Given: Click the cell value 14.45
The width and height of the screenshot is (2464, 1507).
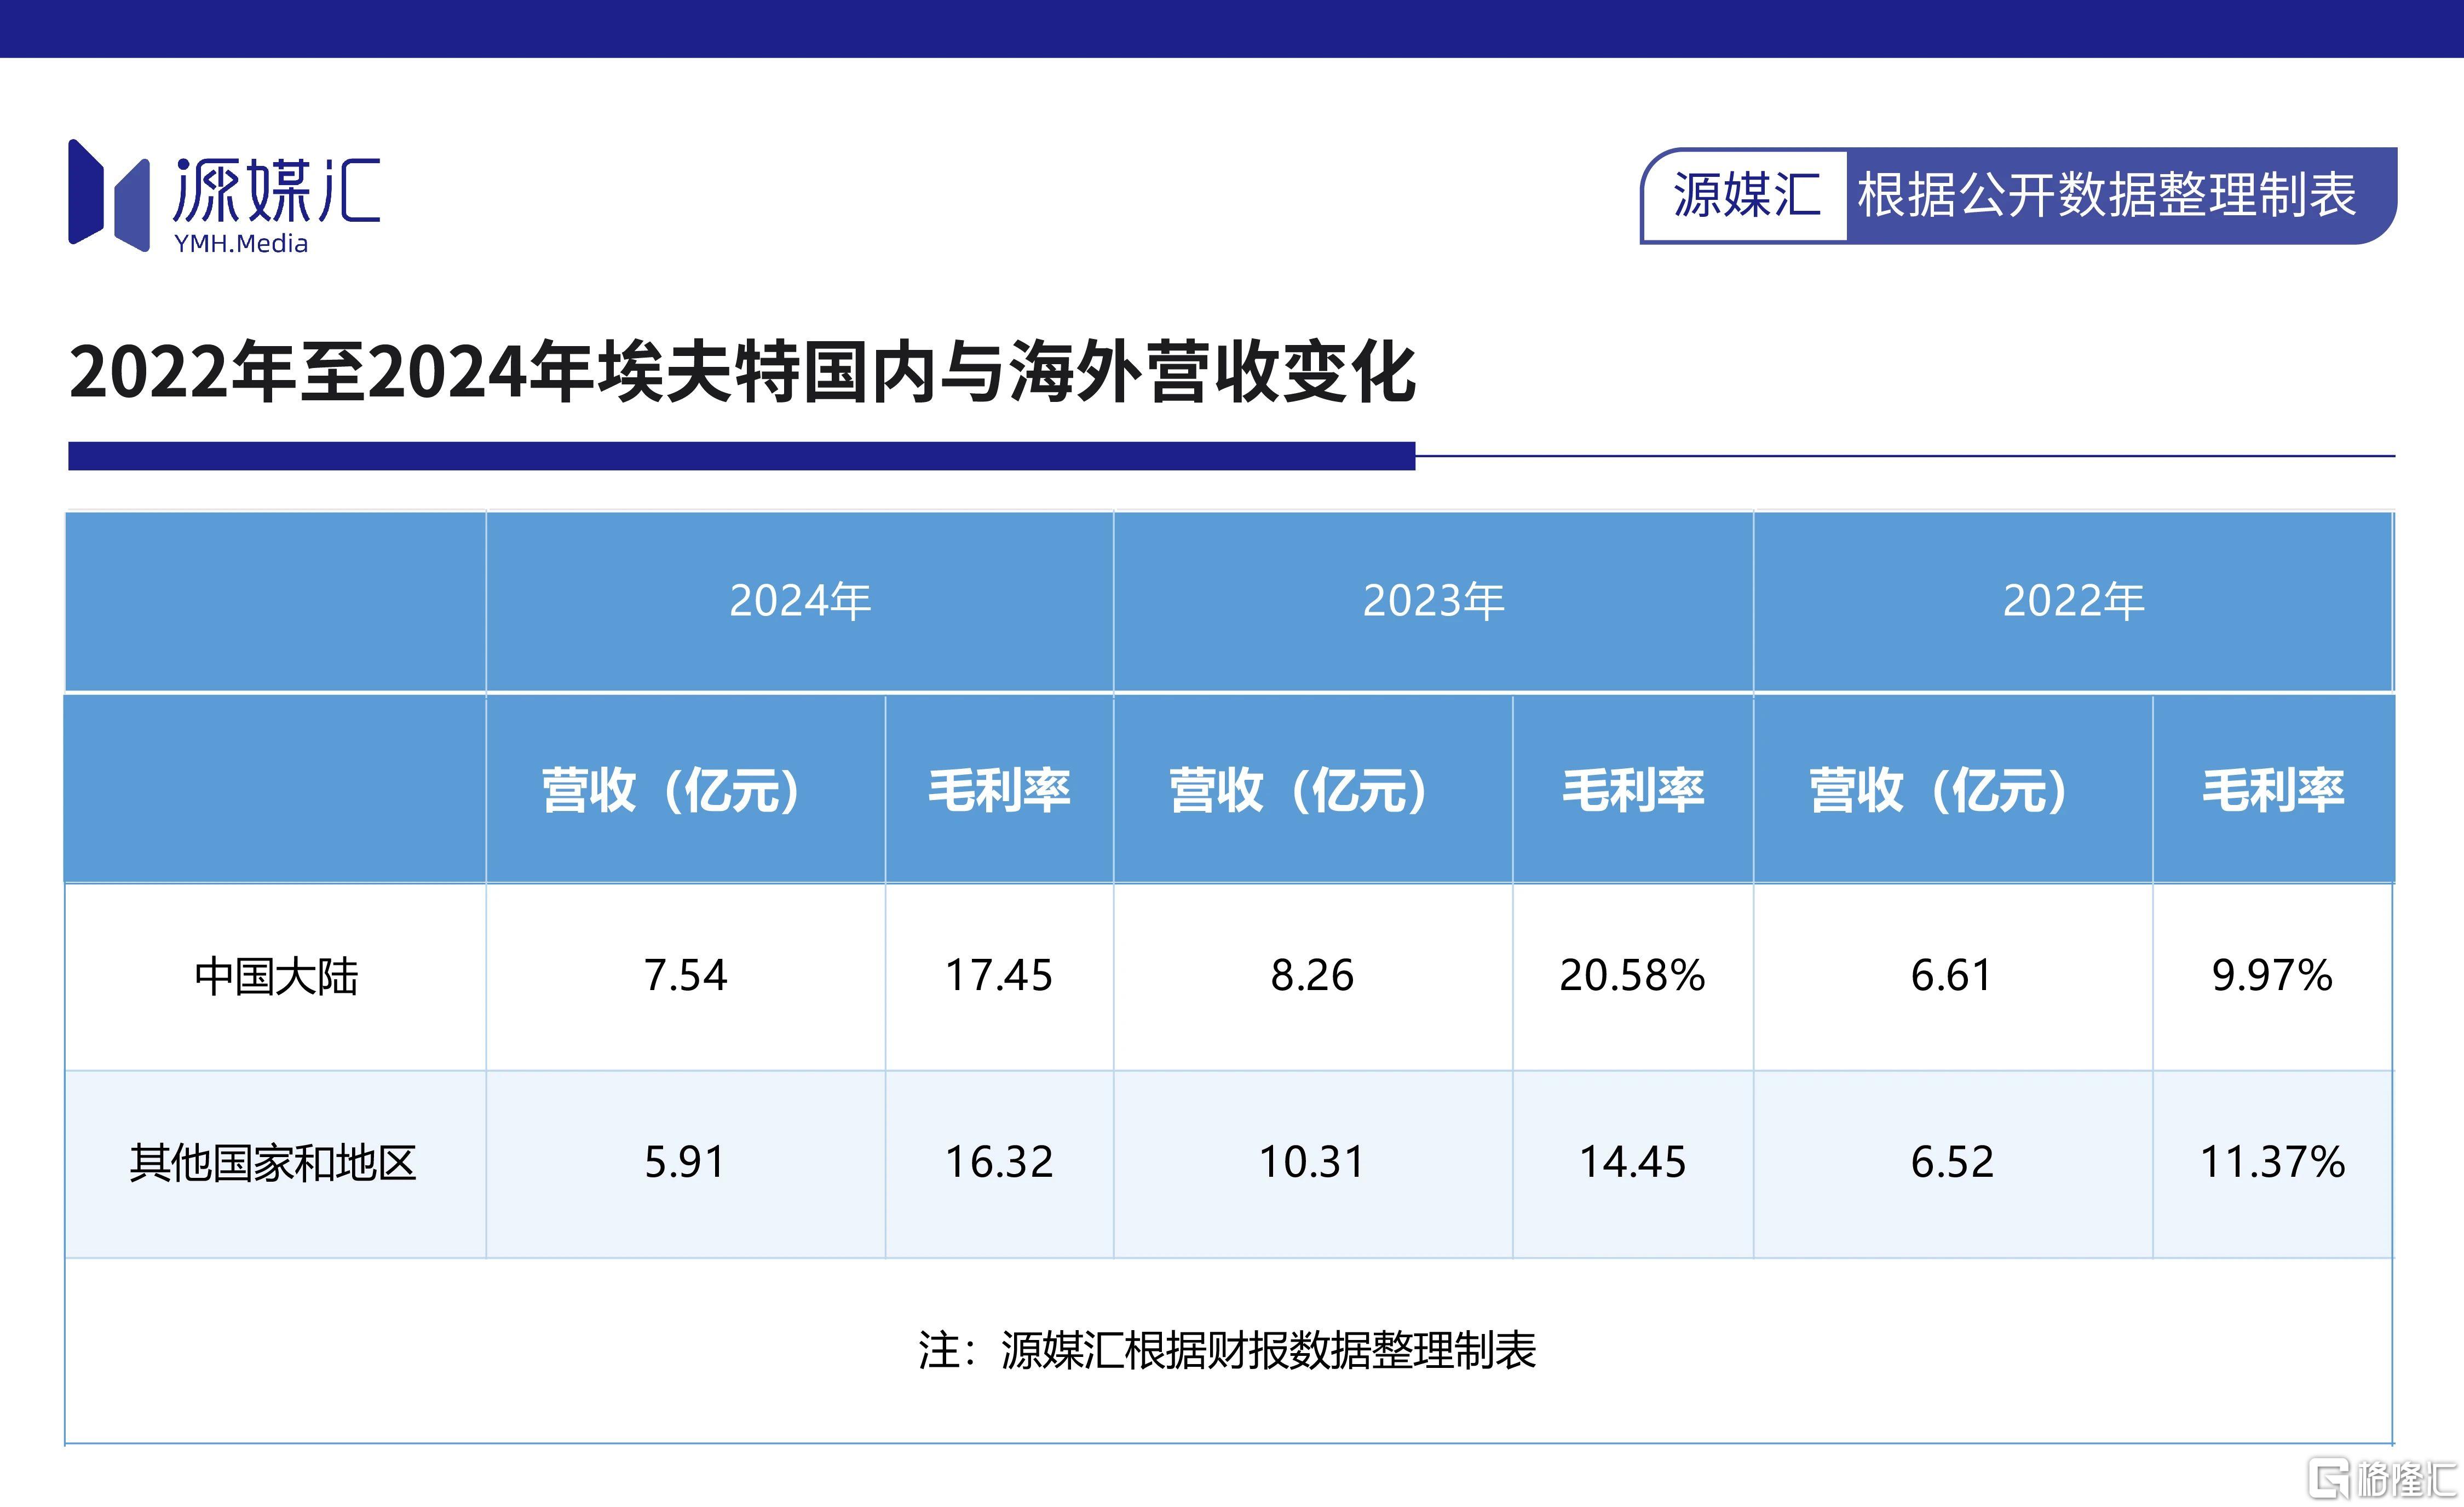Looking at the screenshot, I should coord(1632,1162).
